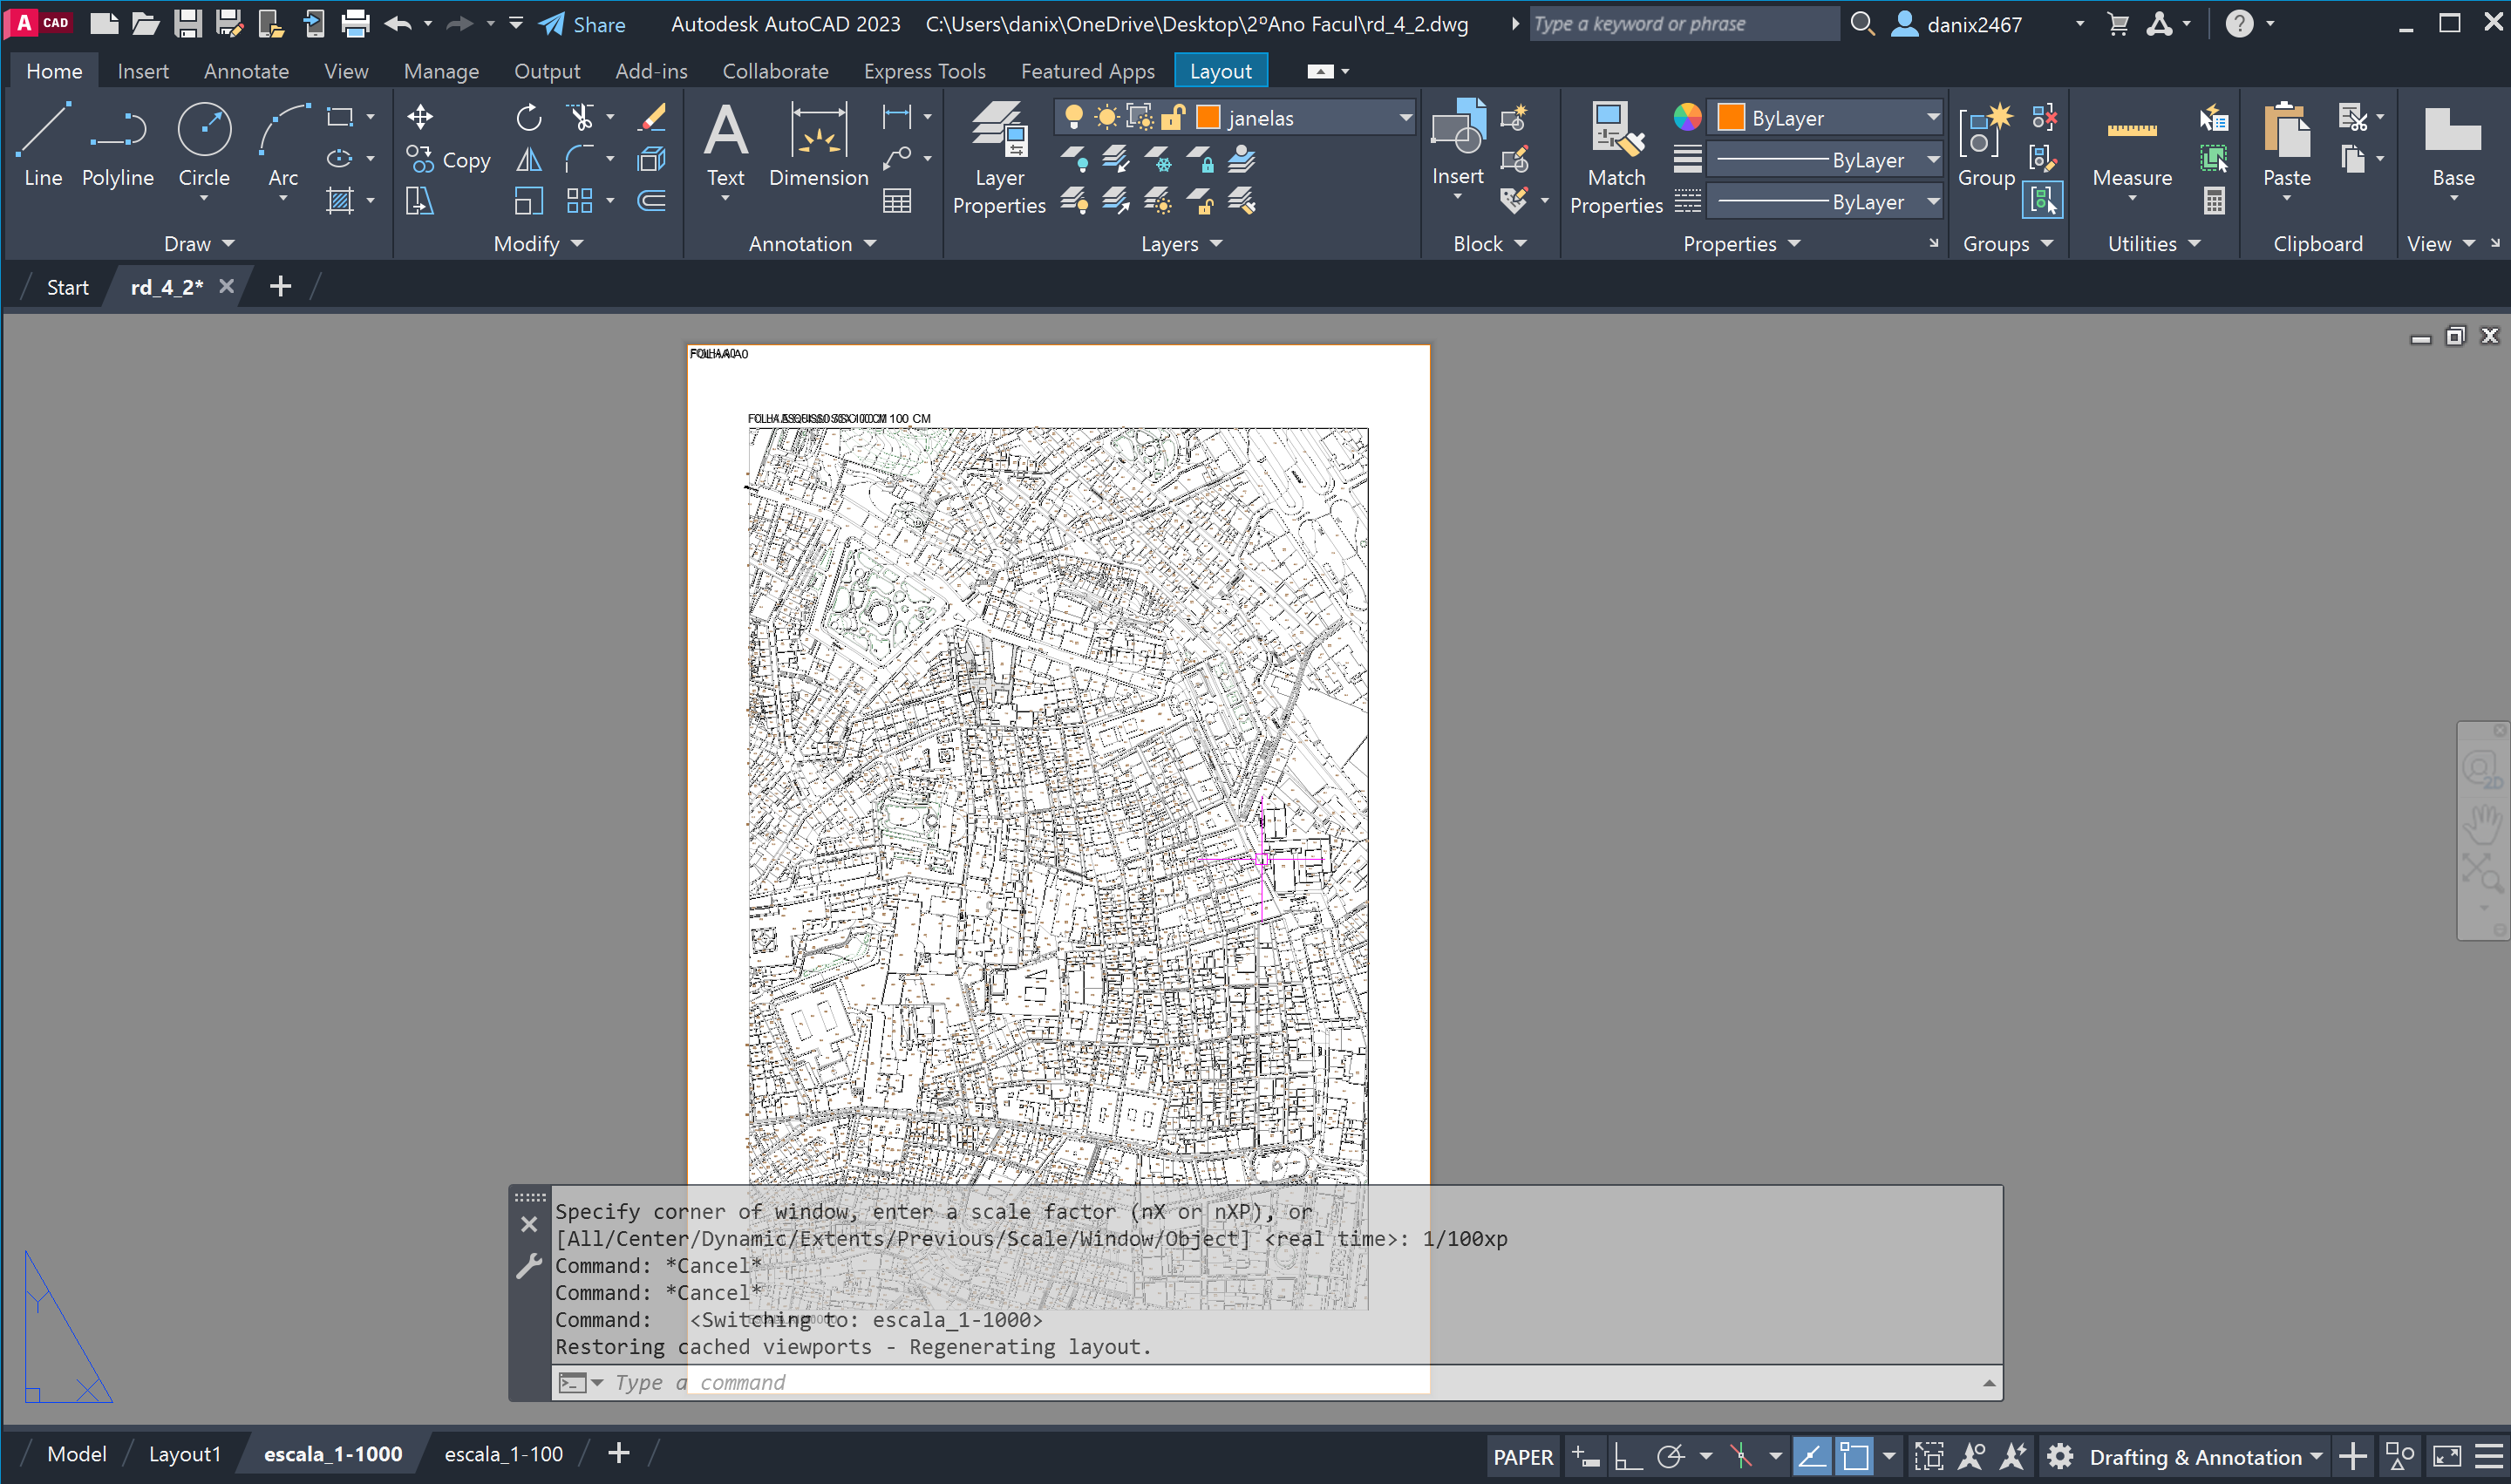Click the Plot printer icon
The image size is (2511, 1484).
click(355, 23)
